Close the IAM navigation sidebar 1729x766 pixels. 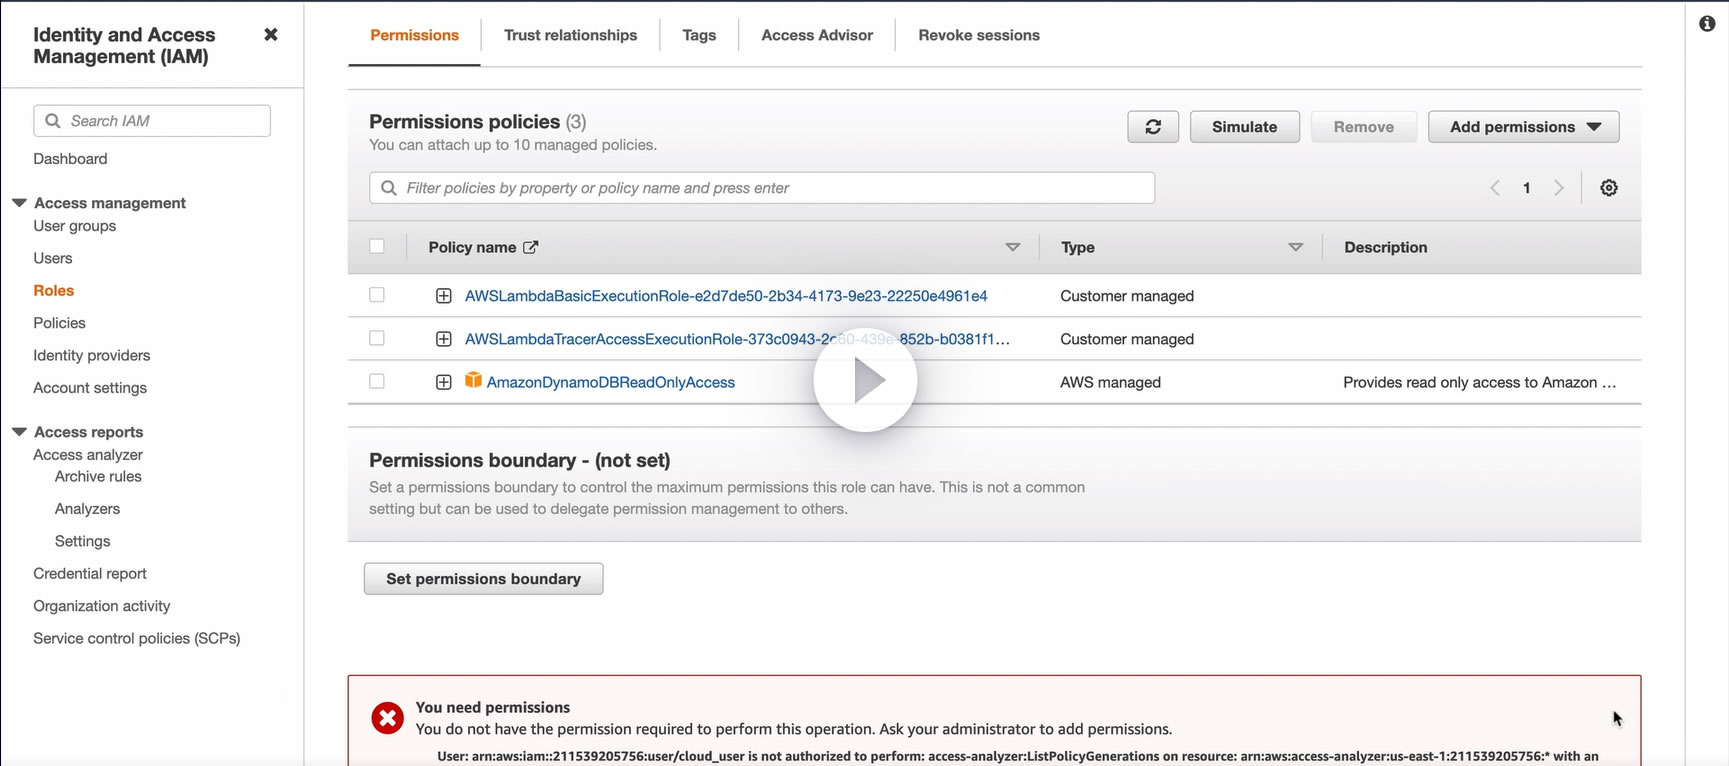(270, 35)
